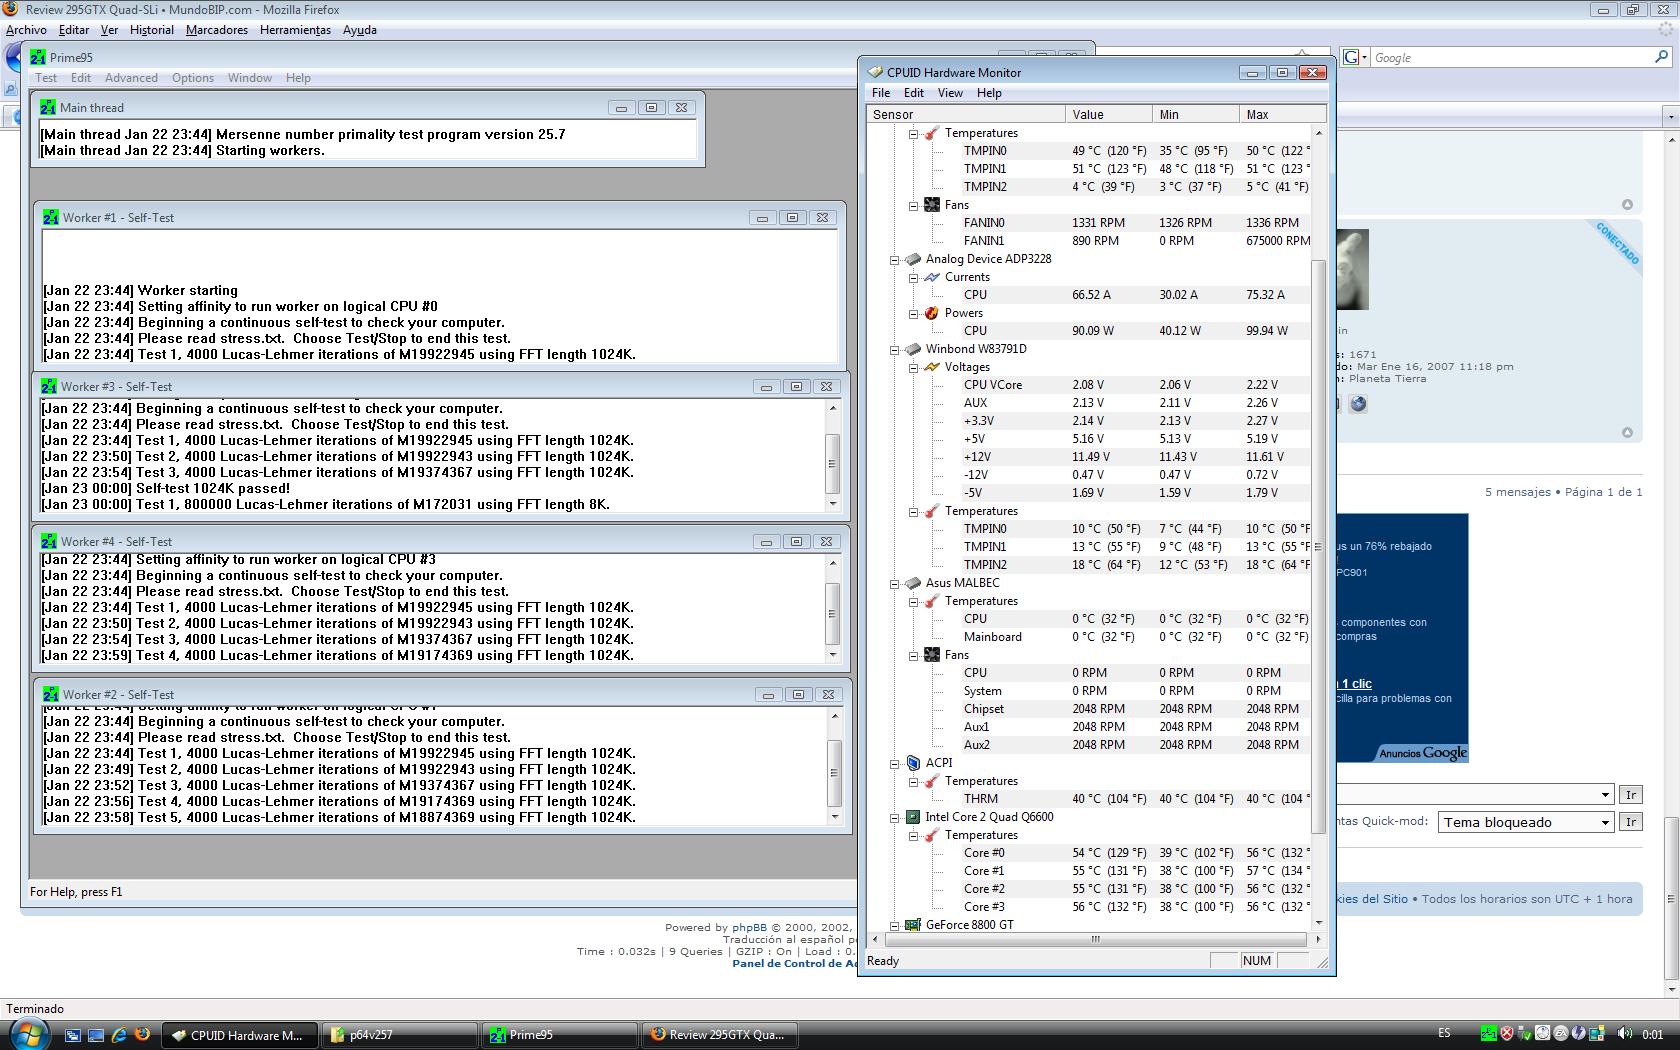The height and width of the screenshot is (1050, 1680).
Task: Collapse the Currents group
Action: [913, 277]
